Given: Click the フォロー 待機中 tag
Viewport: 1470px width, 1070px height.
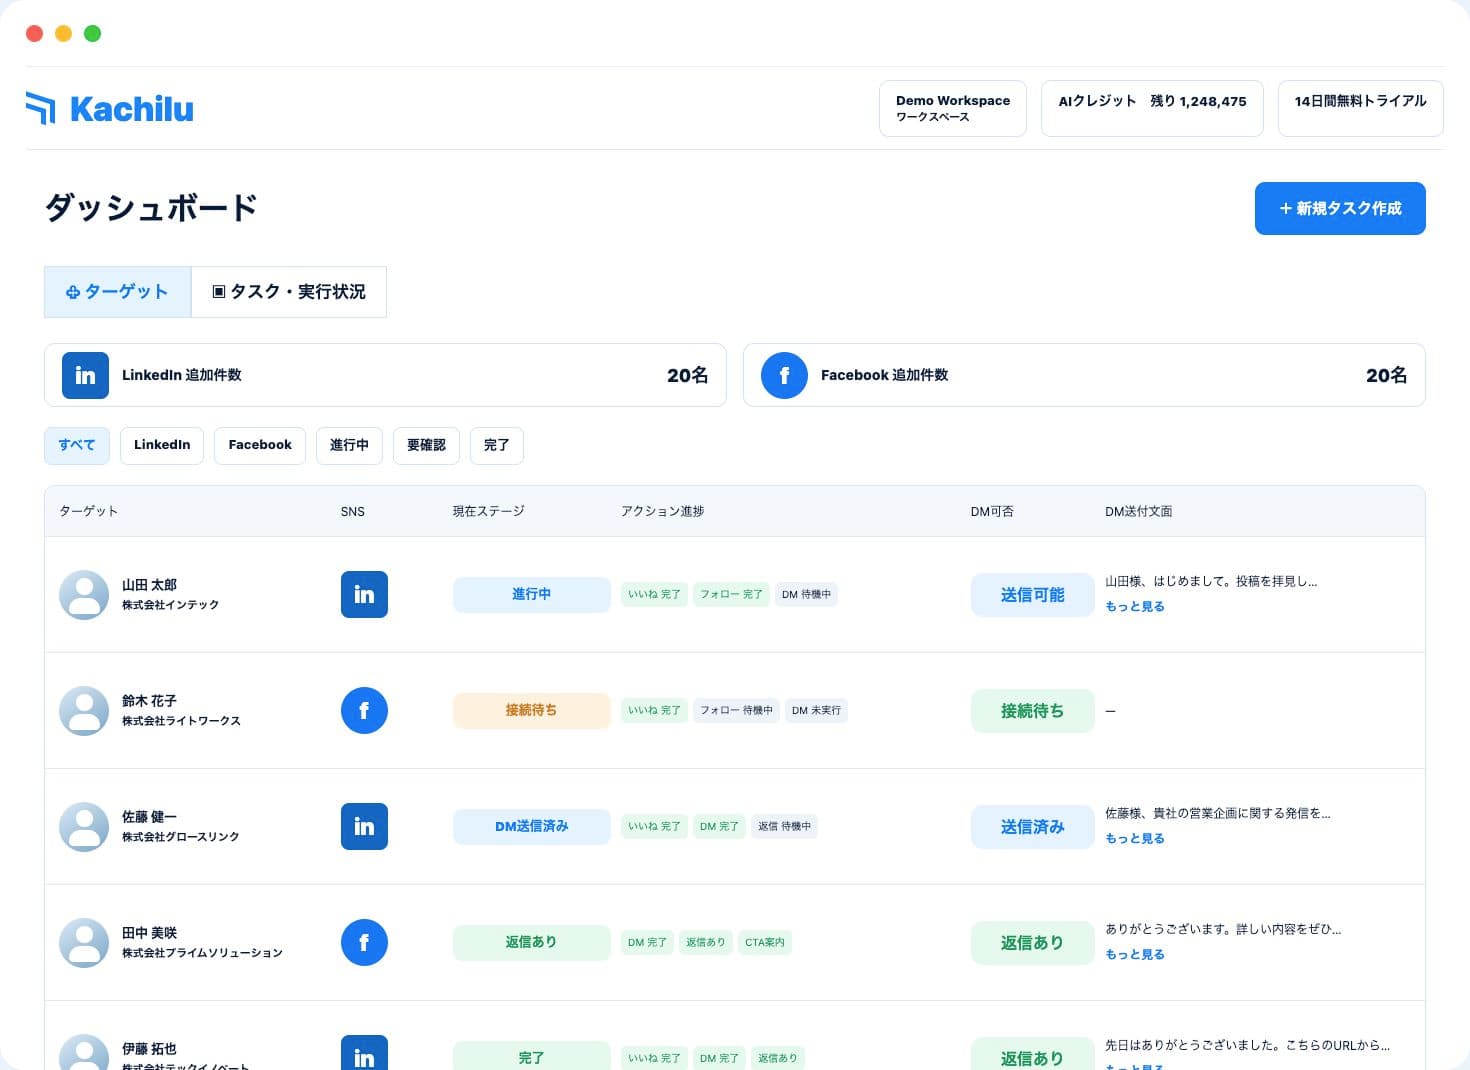Looking at the screenshot, I should pos(736,710).
